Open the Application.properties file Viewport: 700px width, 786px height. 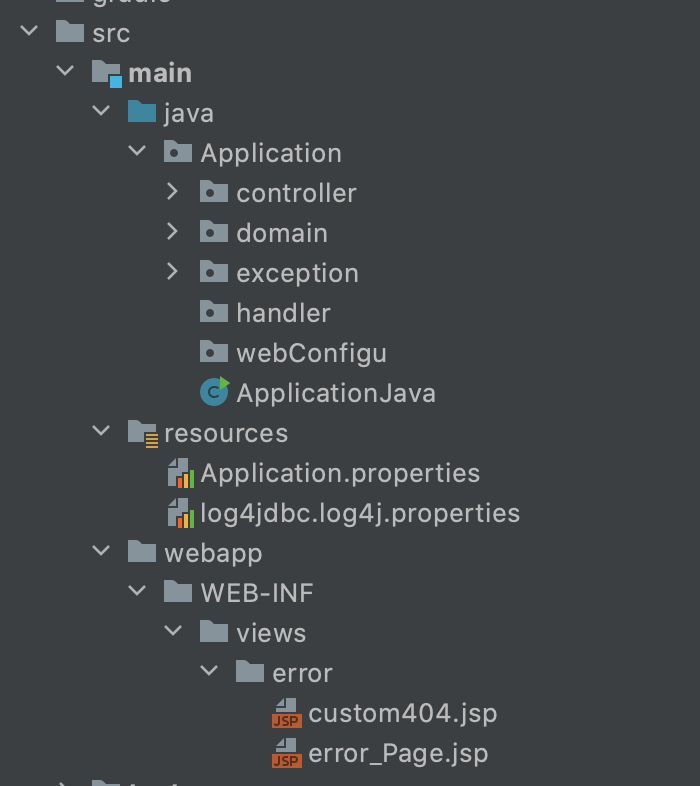(x=340, y=474)
